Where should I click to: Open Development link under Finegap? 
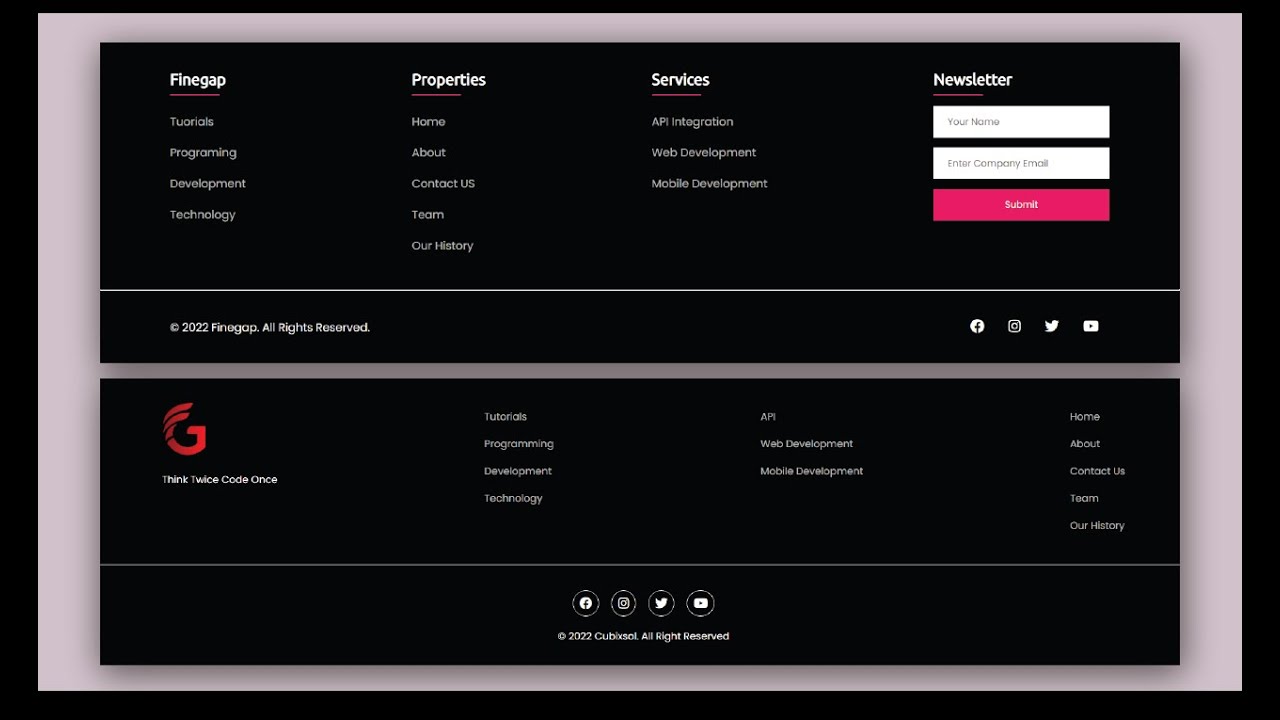(x=208, y=184)
